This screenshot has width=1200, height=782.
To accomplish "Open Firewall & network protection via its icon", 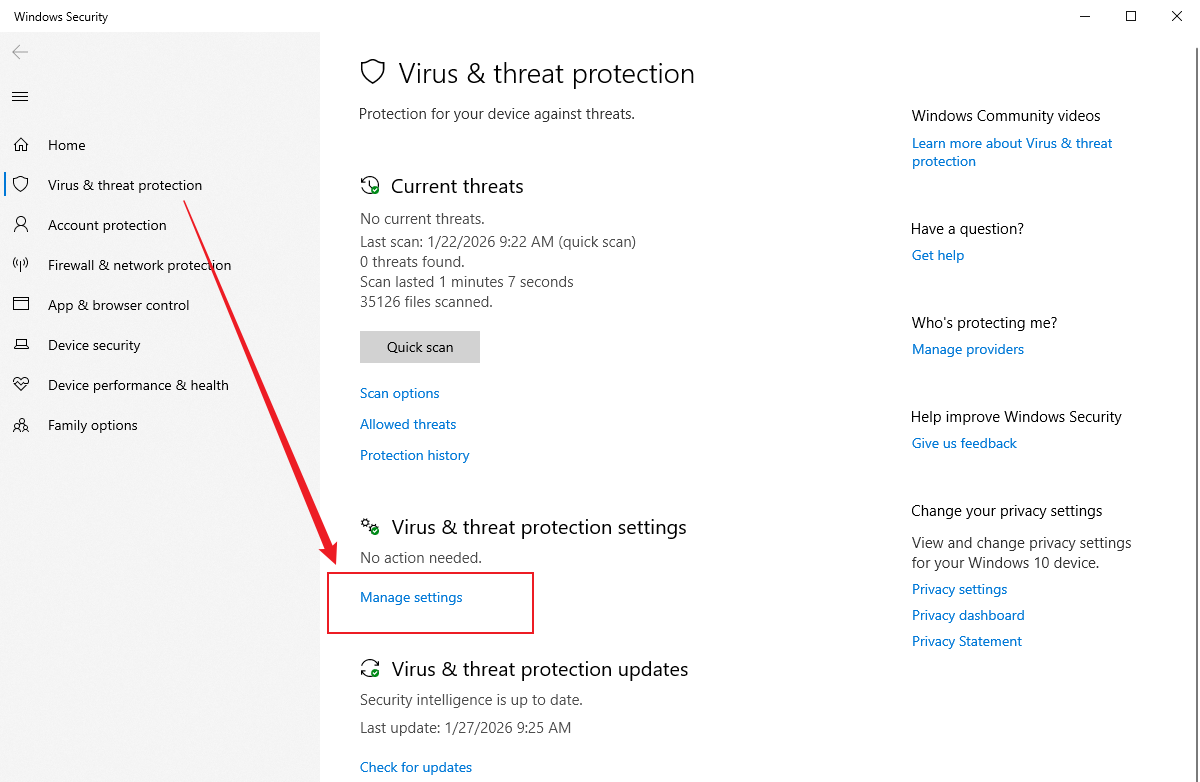I will coord(21,264).
